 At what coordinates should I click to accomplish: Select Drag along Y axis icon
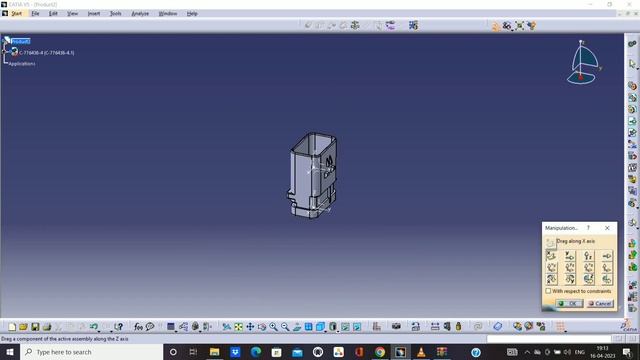pyautogui.click(x=569, y=256)
